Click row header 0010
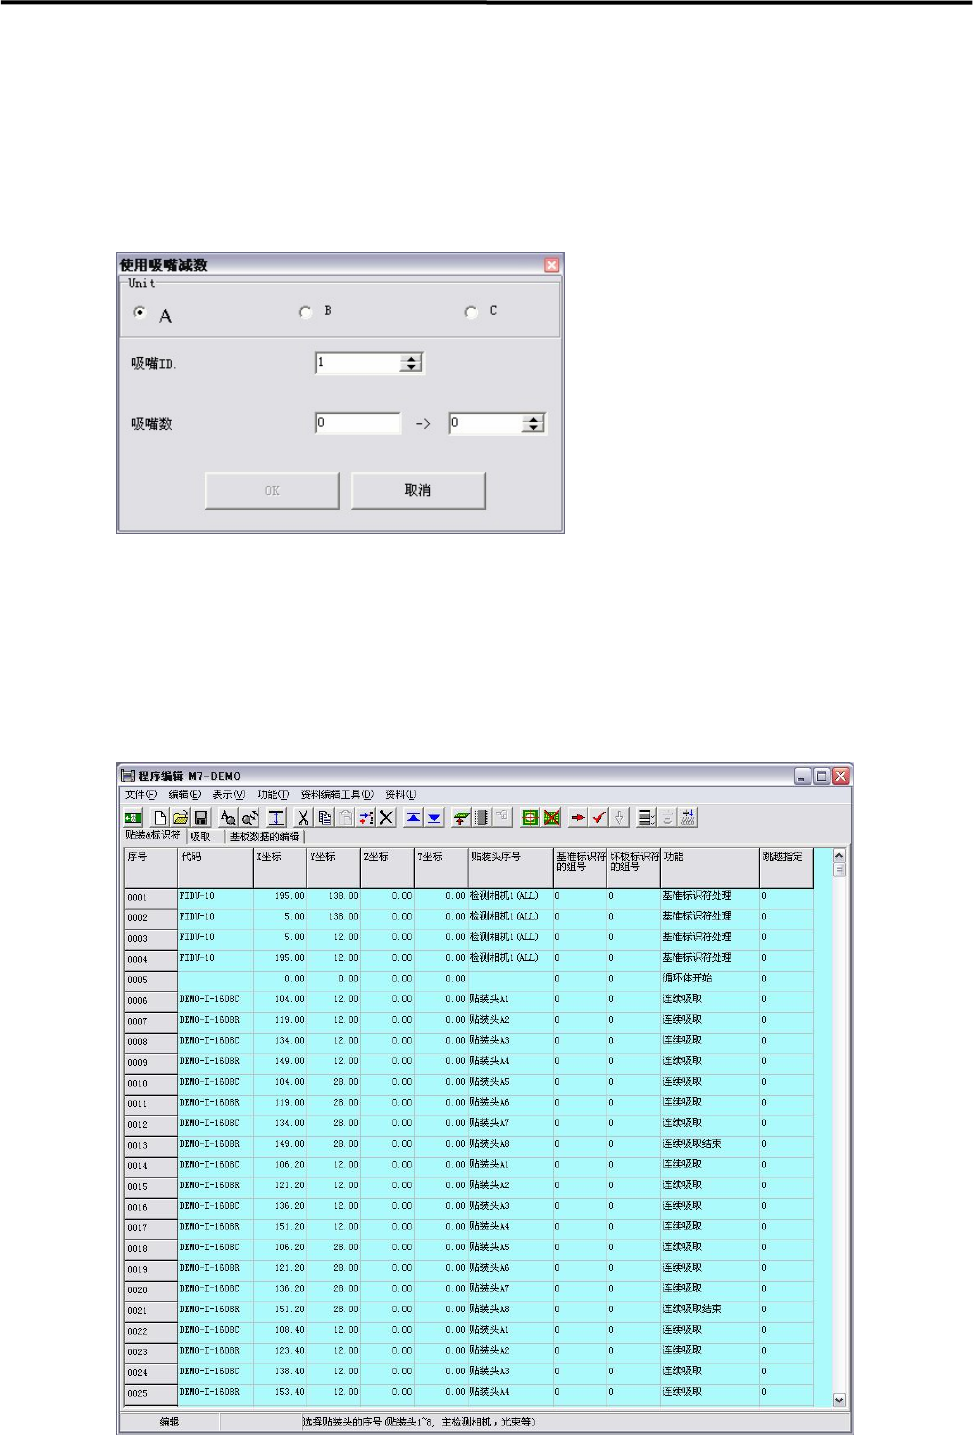Screen dimensions: 973x1435 pyautogui.click(x=150, y=1083)
